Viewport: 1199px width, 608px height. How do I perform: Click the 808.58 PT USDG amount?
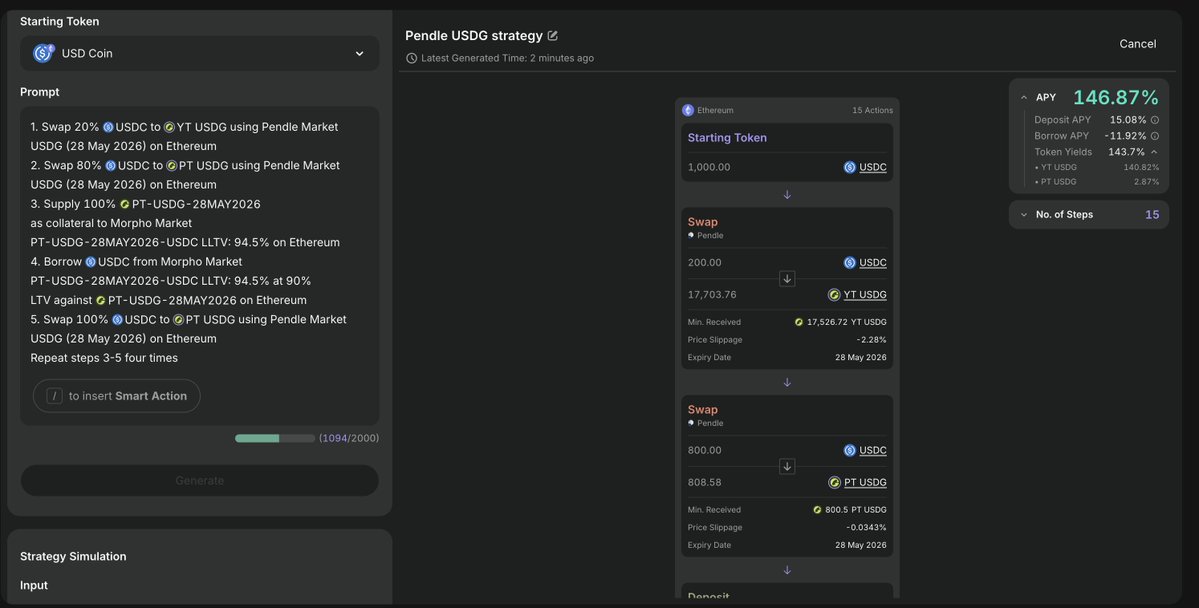pyautogui.click(x=704, y=483)
